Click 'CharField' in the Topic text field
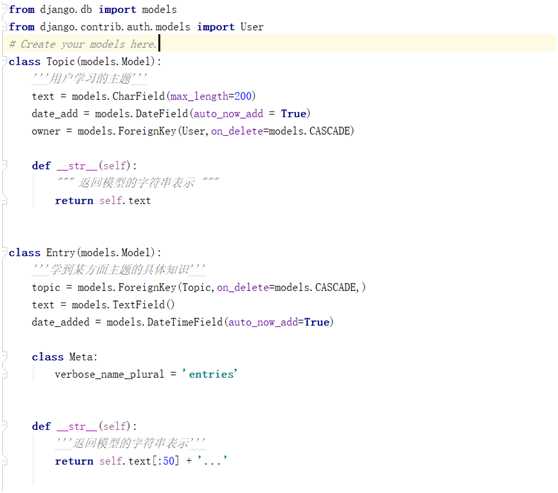 138,96
